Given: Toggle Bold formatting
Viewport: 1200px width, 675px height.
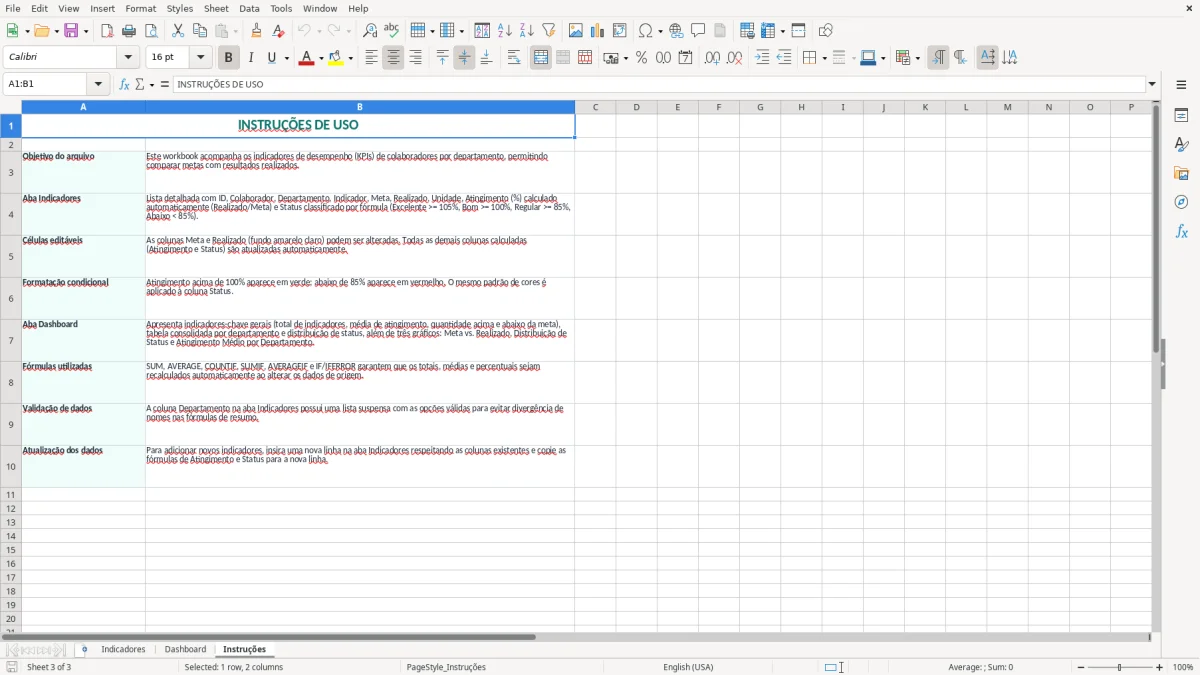Looking at the screenshot, I should coord(228,58).
